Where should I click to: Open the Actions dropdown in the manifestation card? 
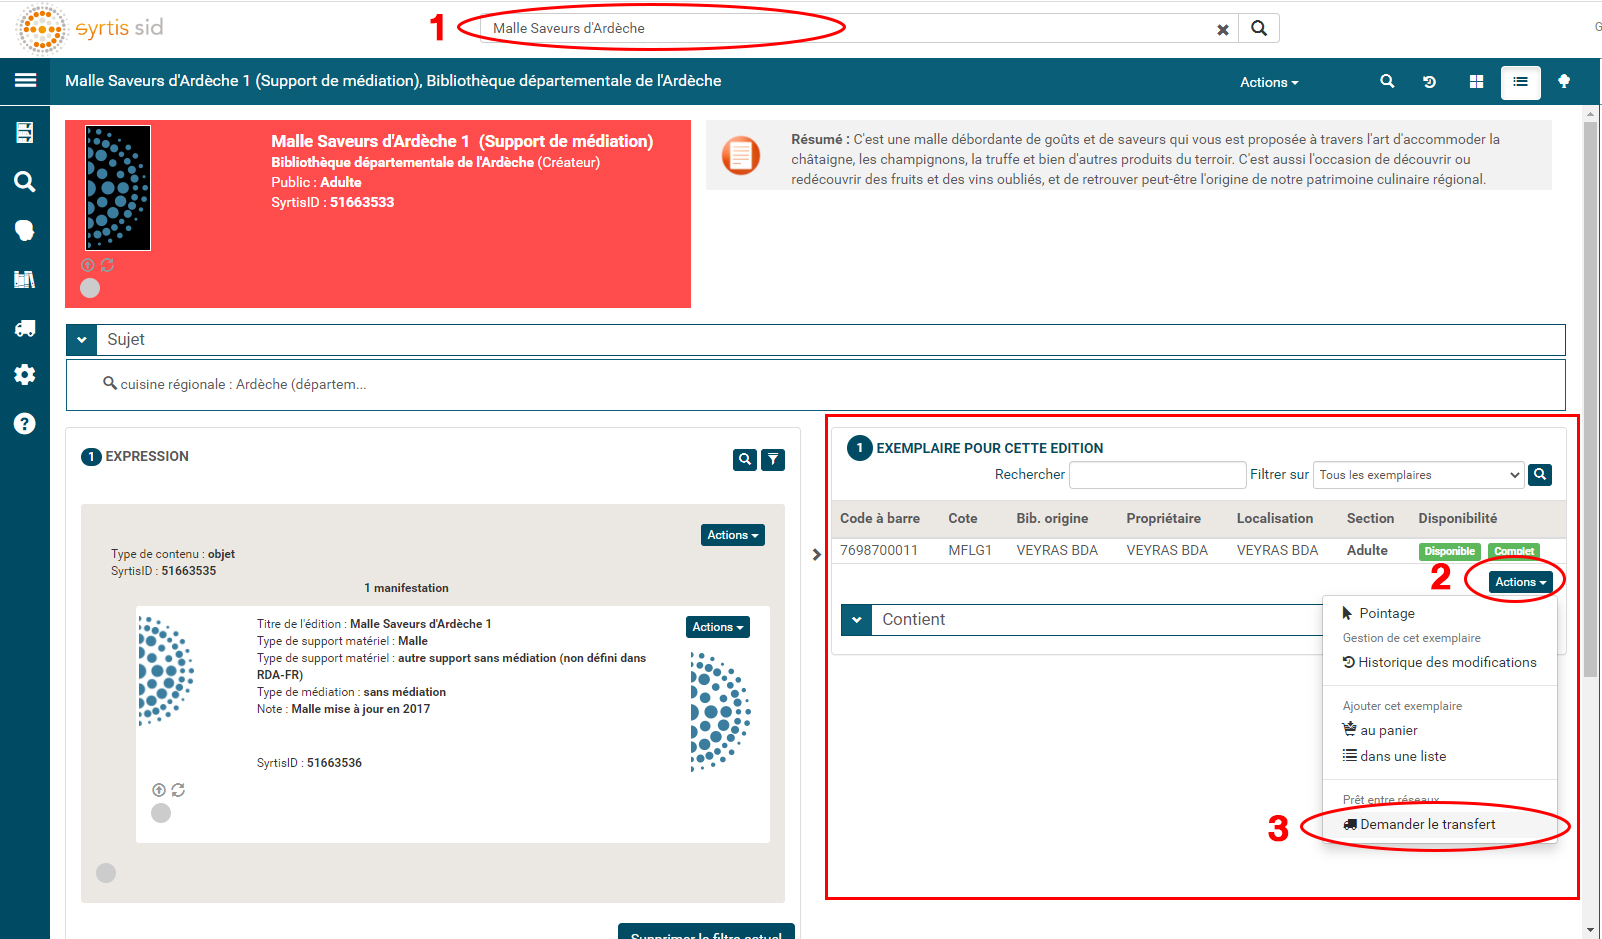pos(718,627)
